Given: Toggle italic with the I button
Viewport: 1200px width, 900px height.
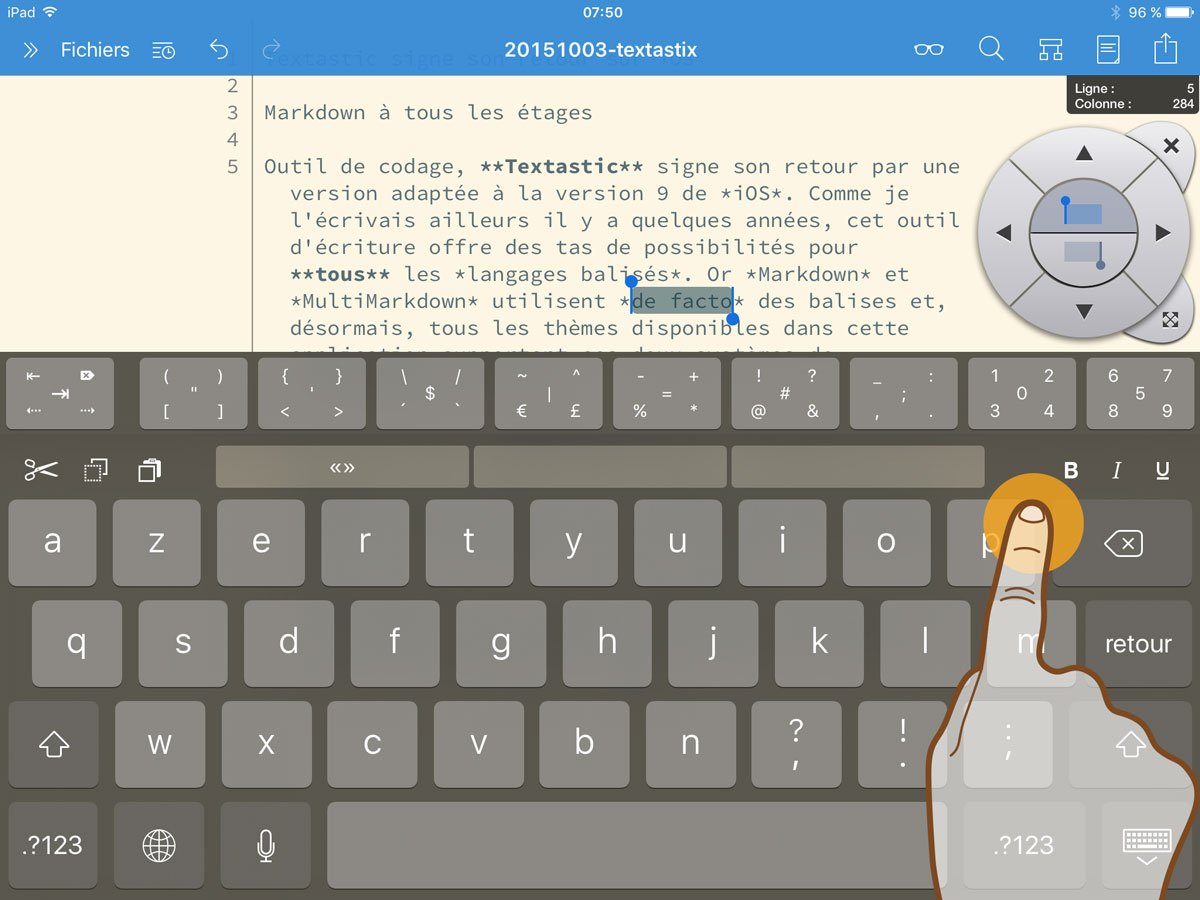Looking at the screenshot, I should click(x=1117, y=470).
